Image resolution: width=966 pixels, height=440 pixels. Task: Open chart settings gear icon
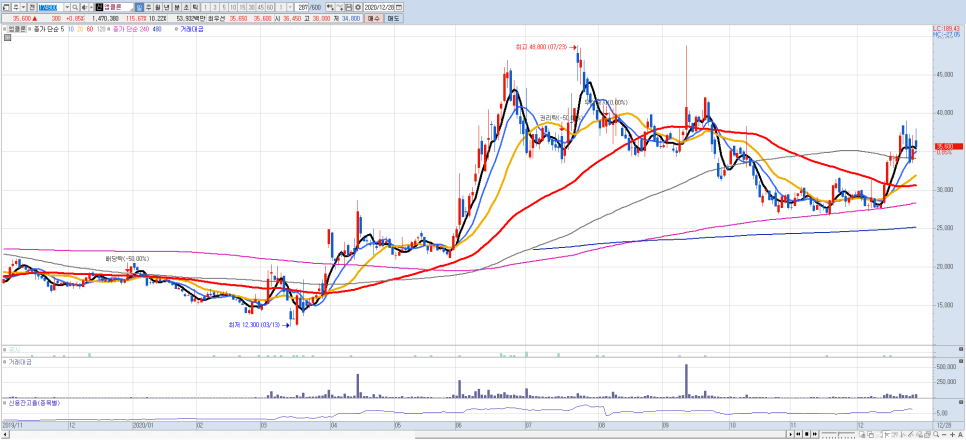click(358, 7)
